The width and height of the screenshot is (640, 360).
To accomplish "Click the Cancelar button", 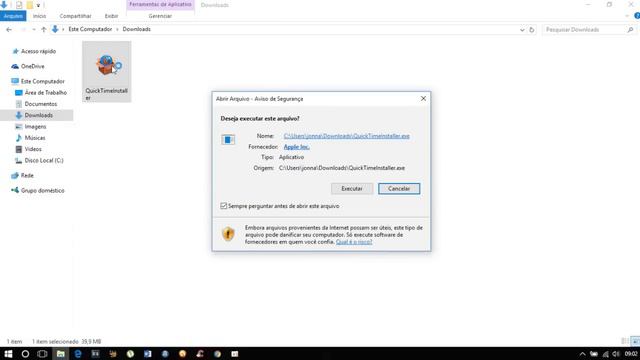I will pyautogui.click(x=399, y=189).
